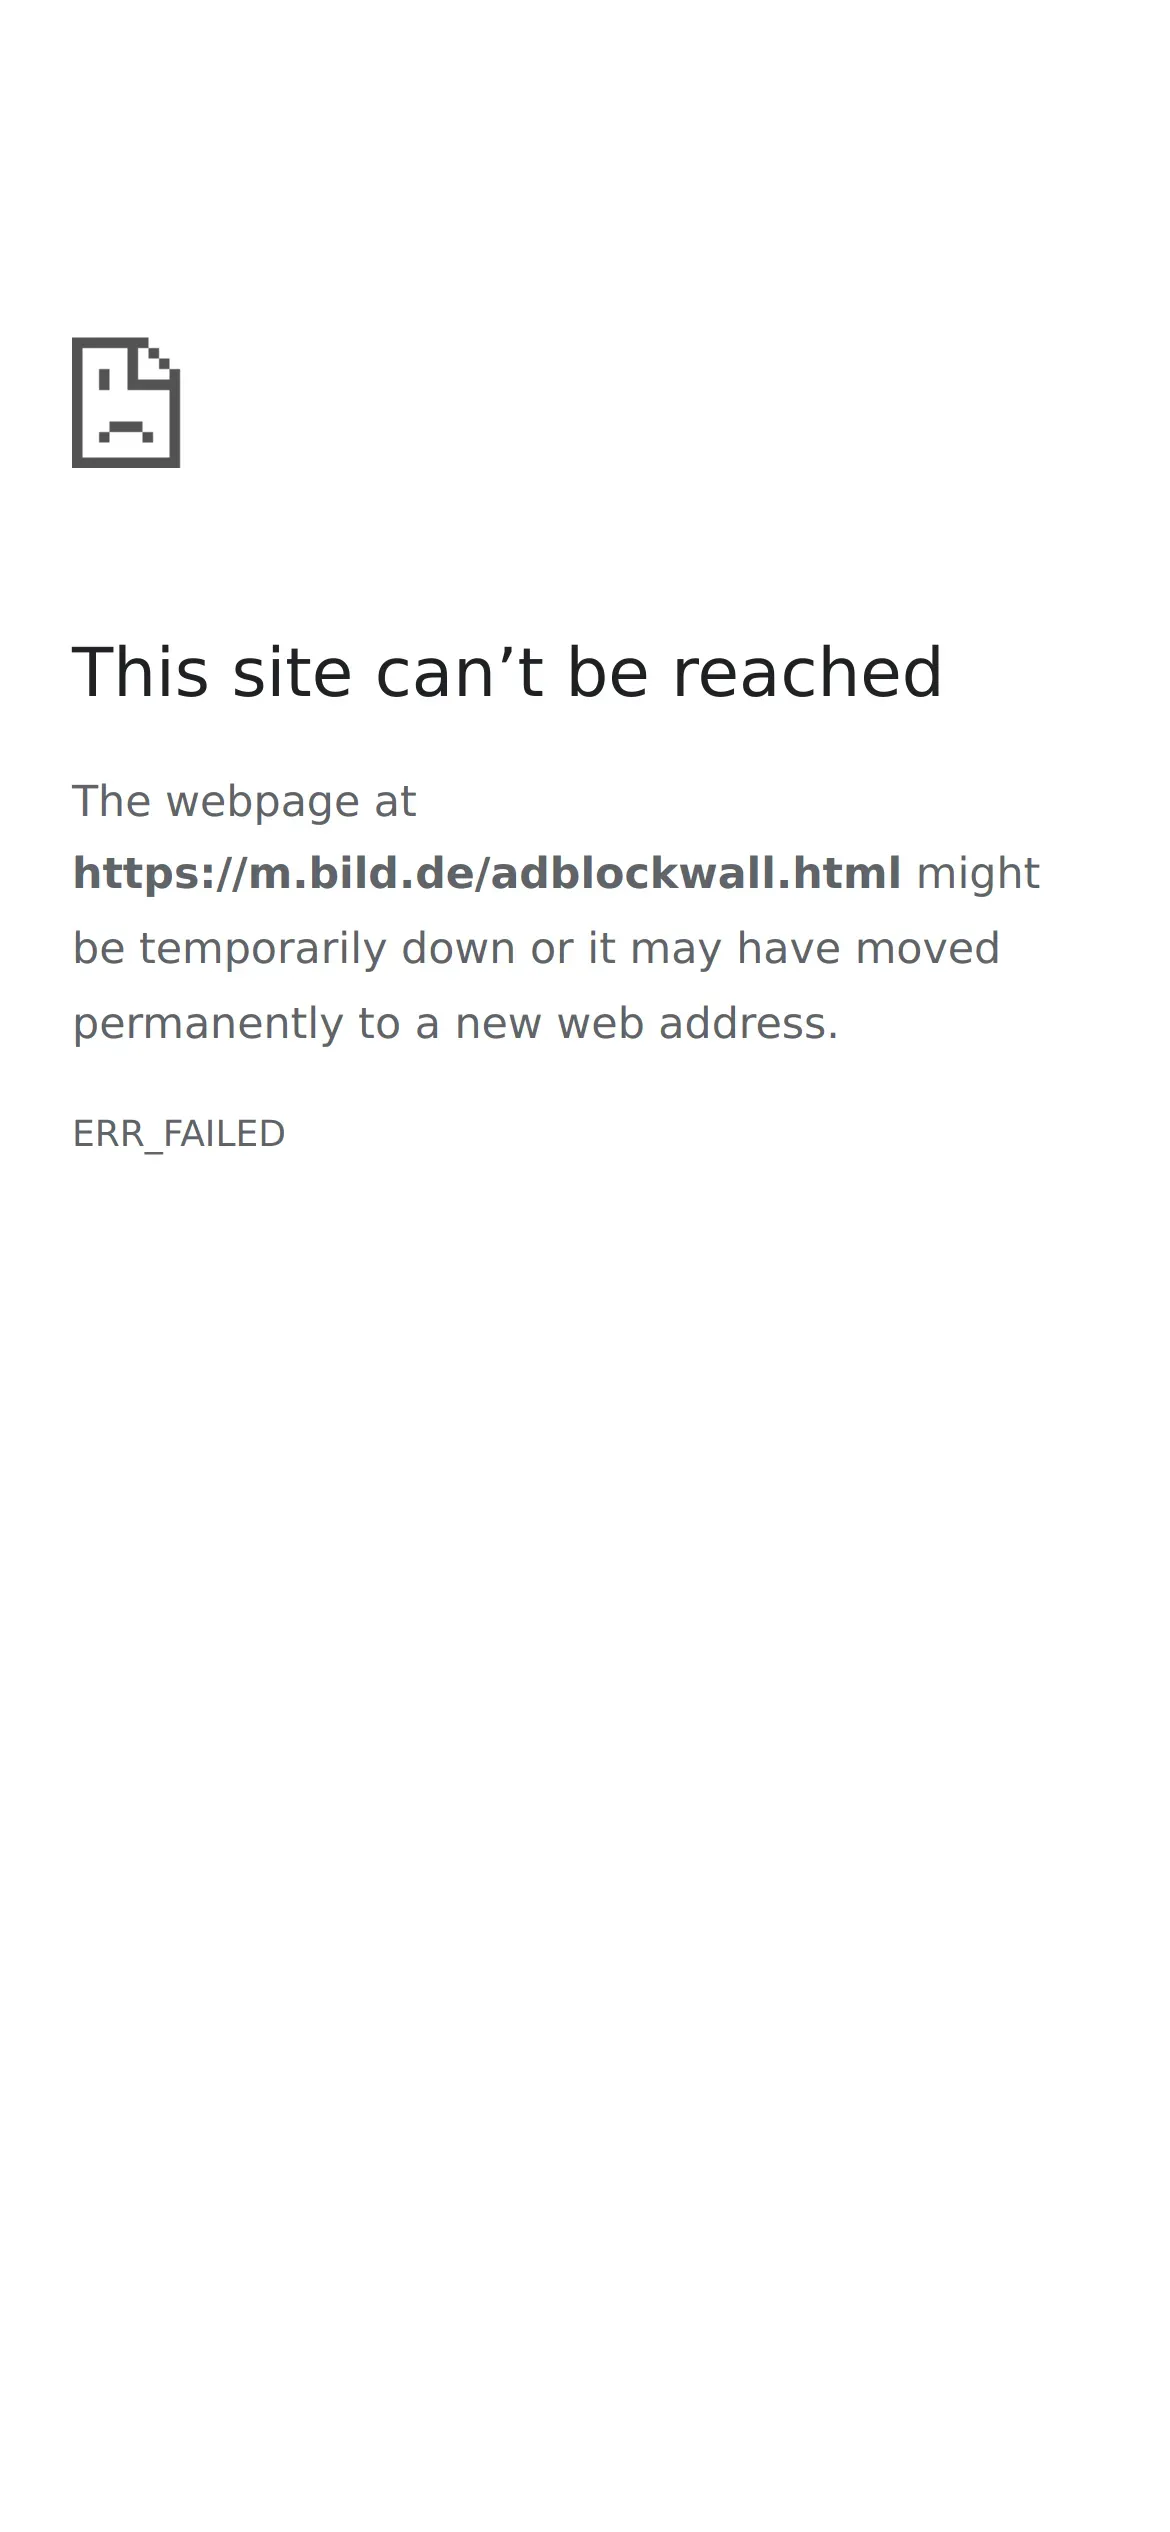Click the word "site" in the heading
The width and height of the screenshot is (1170, 2532).
coord(292,672)
